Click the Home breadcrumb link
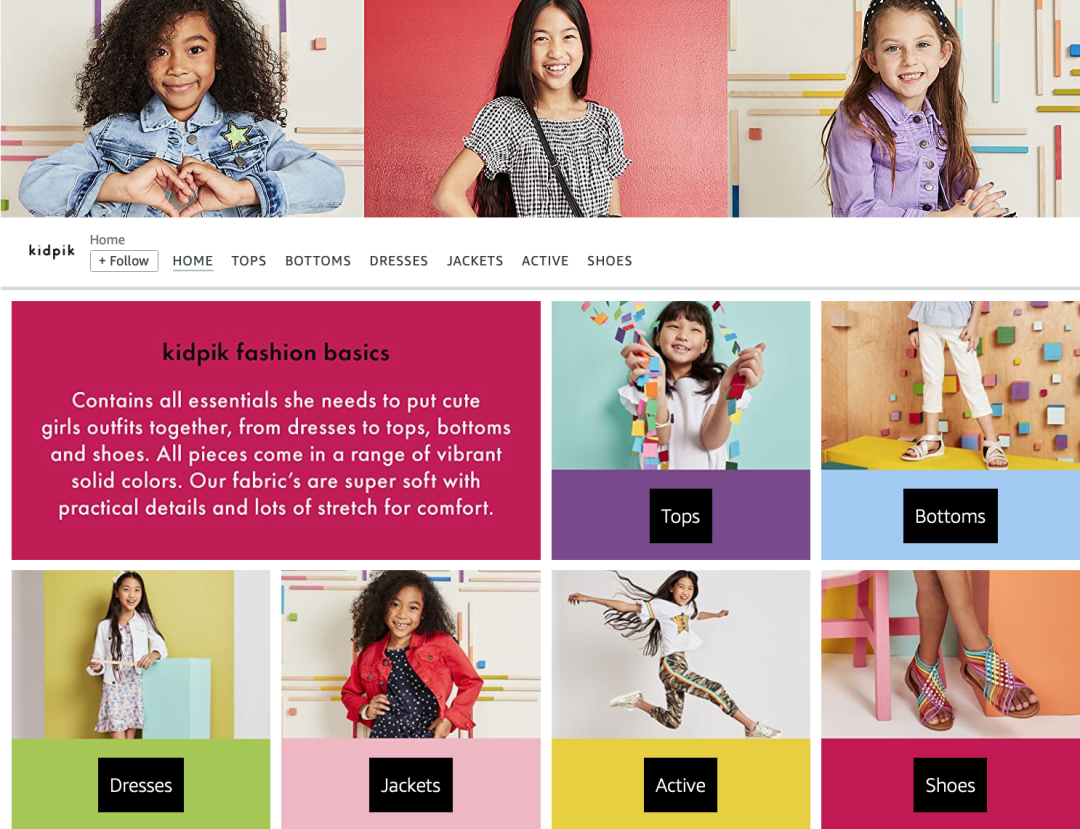 [x=107, y=240]
